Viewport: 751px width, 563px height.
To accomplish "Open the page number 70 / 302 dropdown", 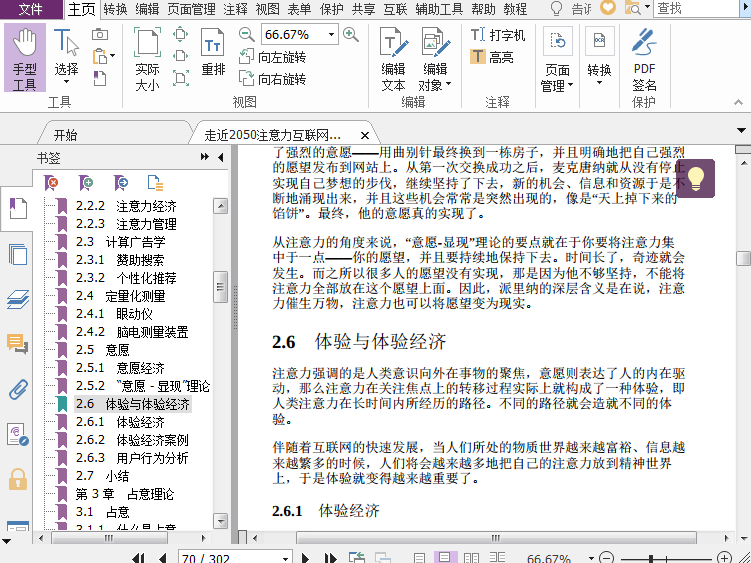I will (x=285, y=558).
